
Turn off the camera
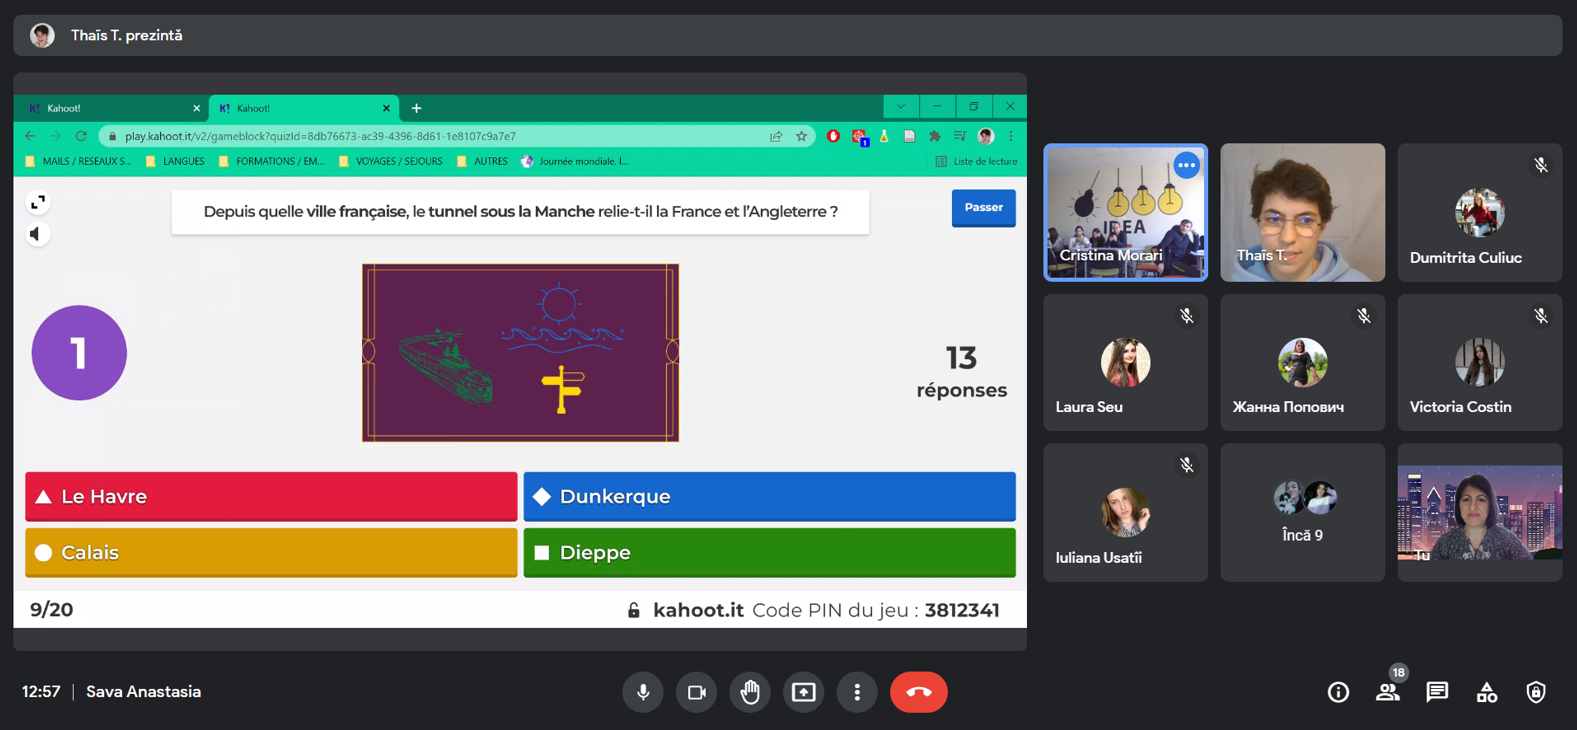tap(697, 692)
